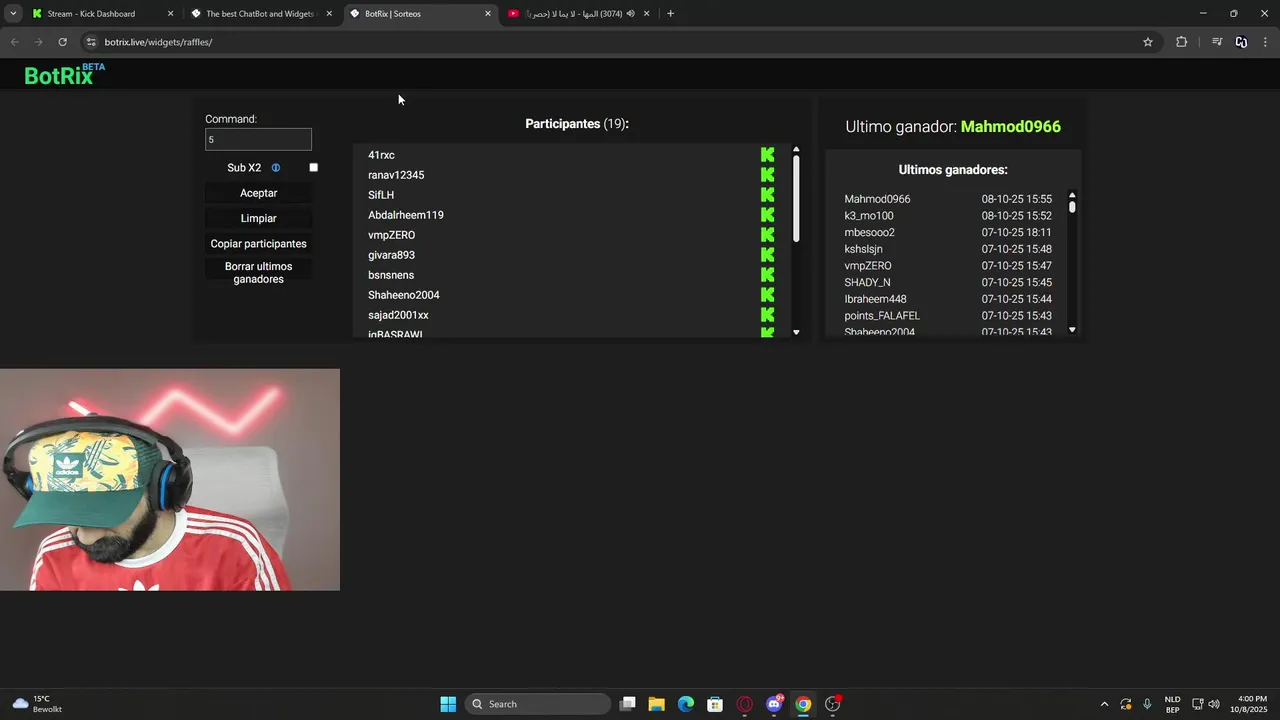The image size is (1280, 720).
Task: Click Copiar participantes button
Action: tap(258, 244)
